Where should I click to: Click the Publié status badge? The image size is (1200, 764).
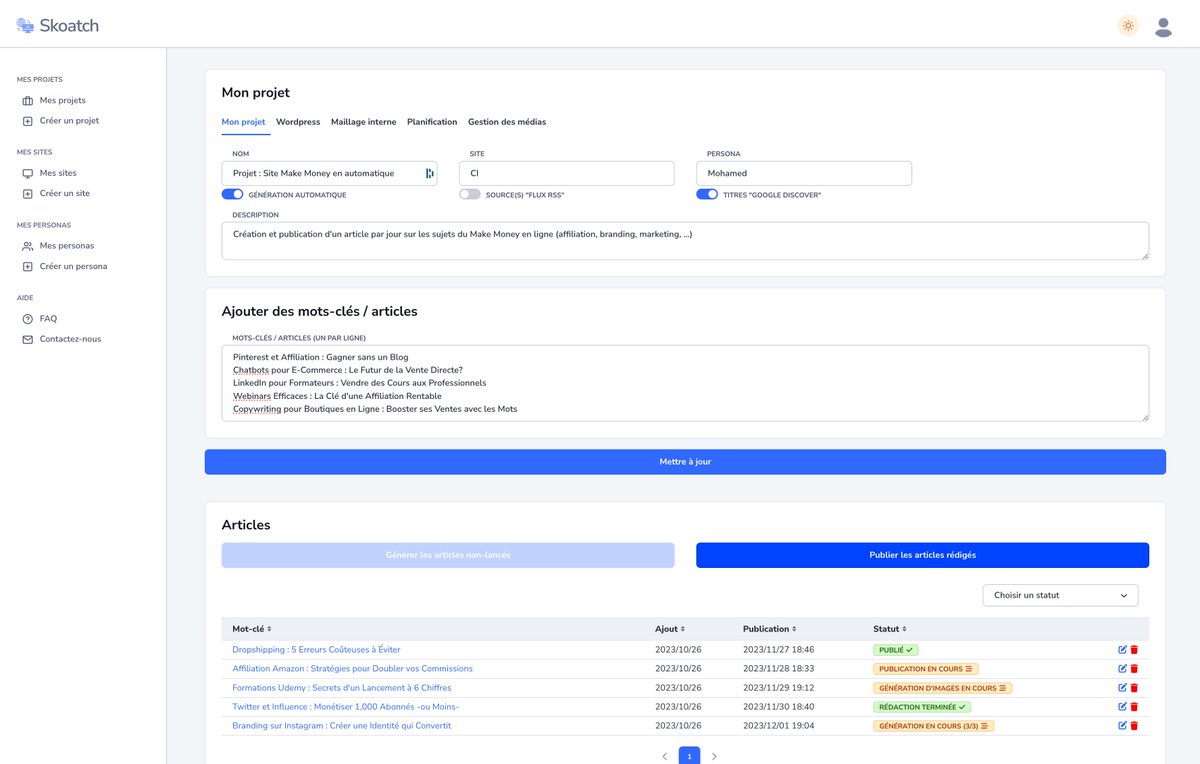896,650
